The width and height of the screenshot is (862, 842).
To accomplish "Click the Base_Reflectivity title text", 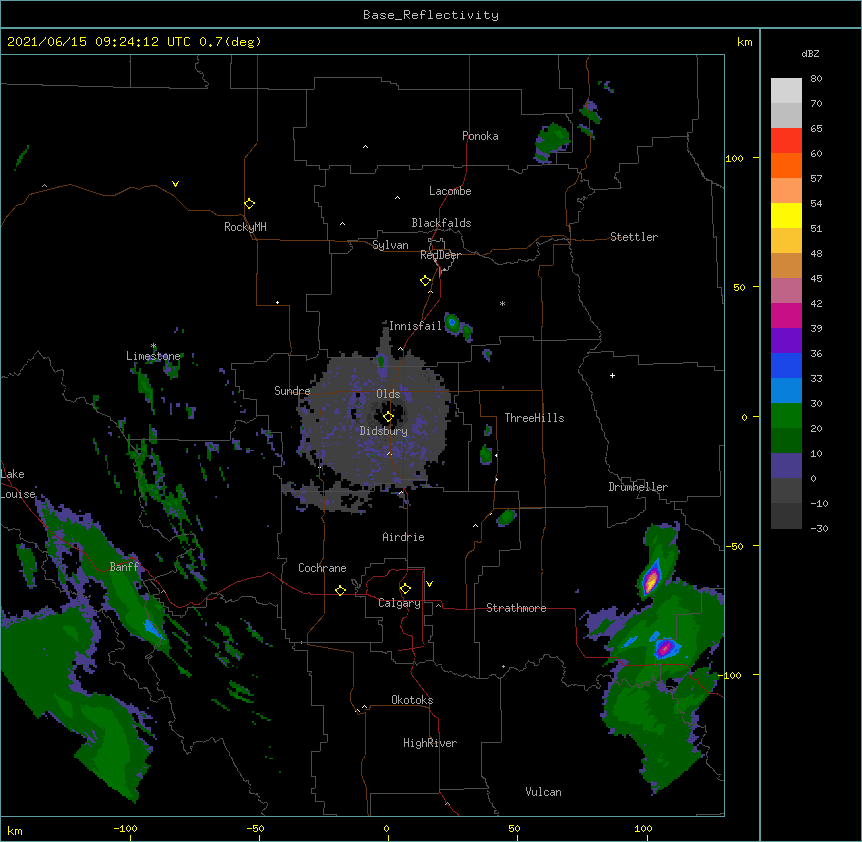I will tap(431, 15).
